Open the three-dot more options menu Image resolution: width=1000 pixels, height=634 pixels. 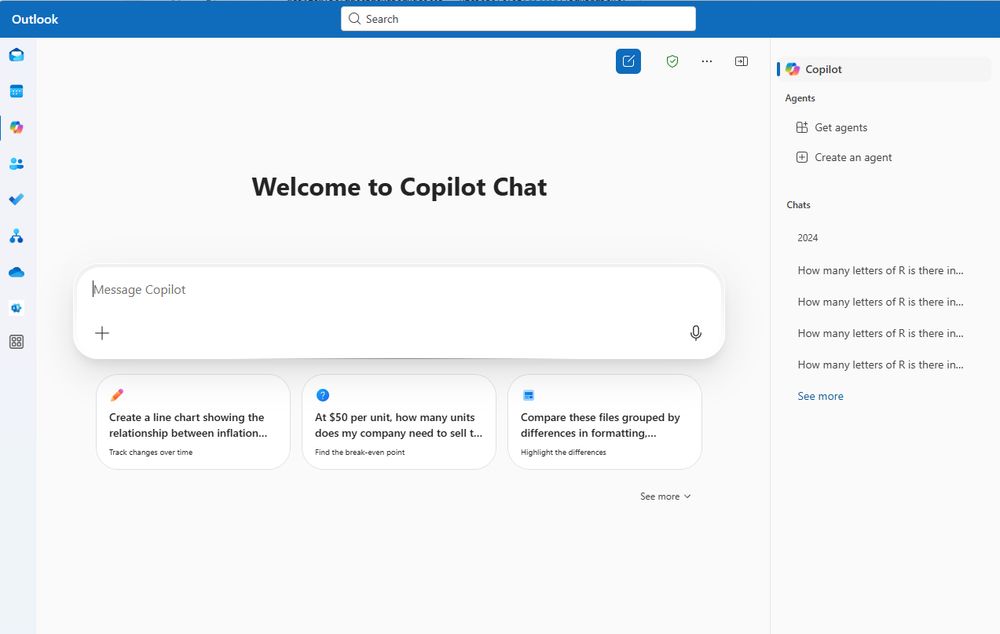click(707, 61)
